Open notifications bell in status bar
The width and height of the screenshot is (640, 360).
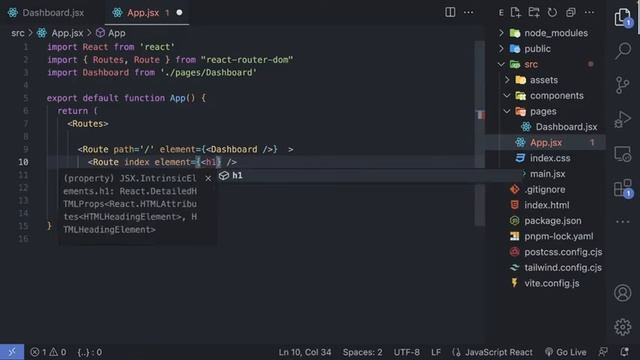pos(624,352)
